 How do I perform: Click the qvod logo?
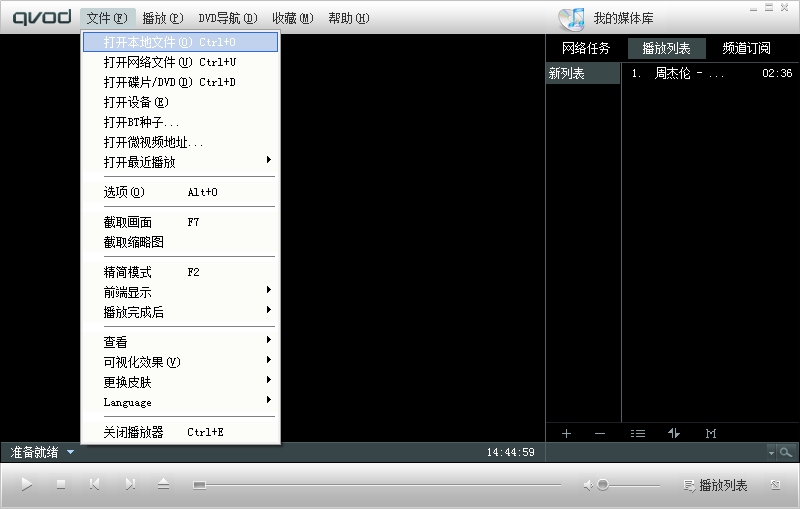(x=42, y=17)
